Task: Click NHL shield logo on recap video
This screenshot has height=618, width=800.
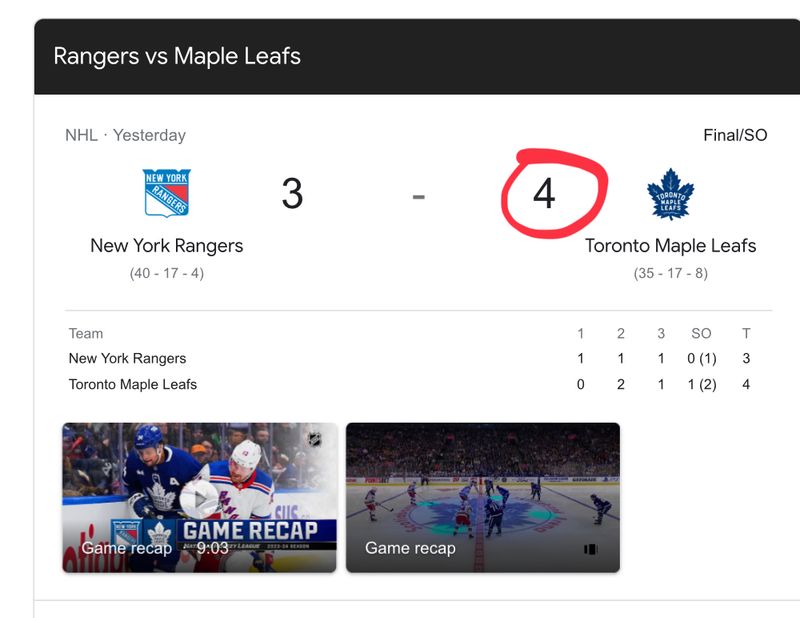Action: point(315,439)
